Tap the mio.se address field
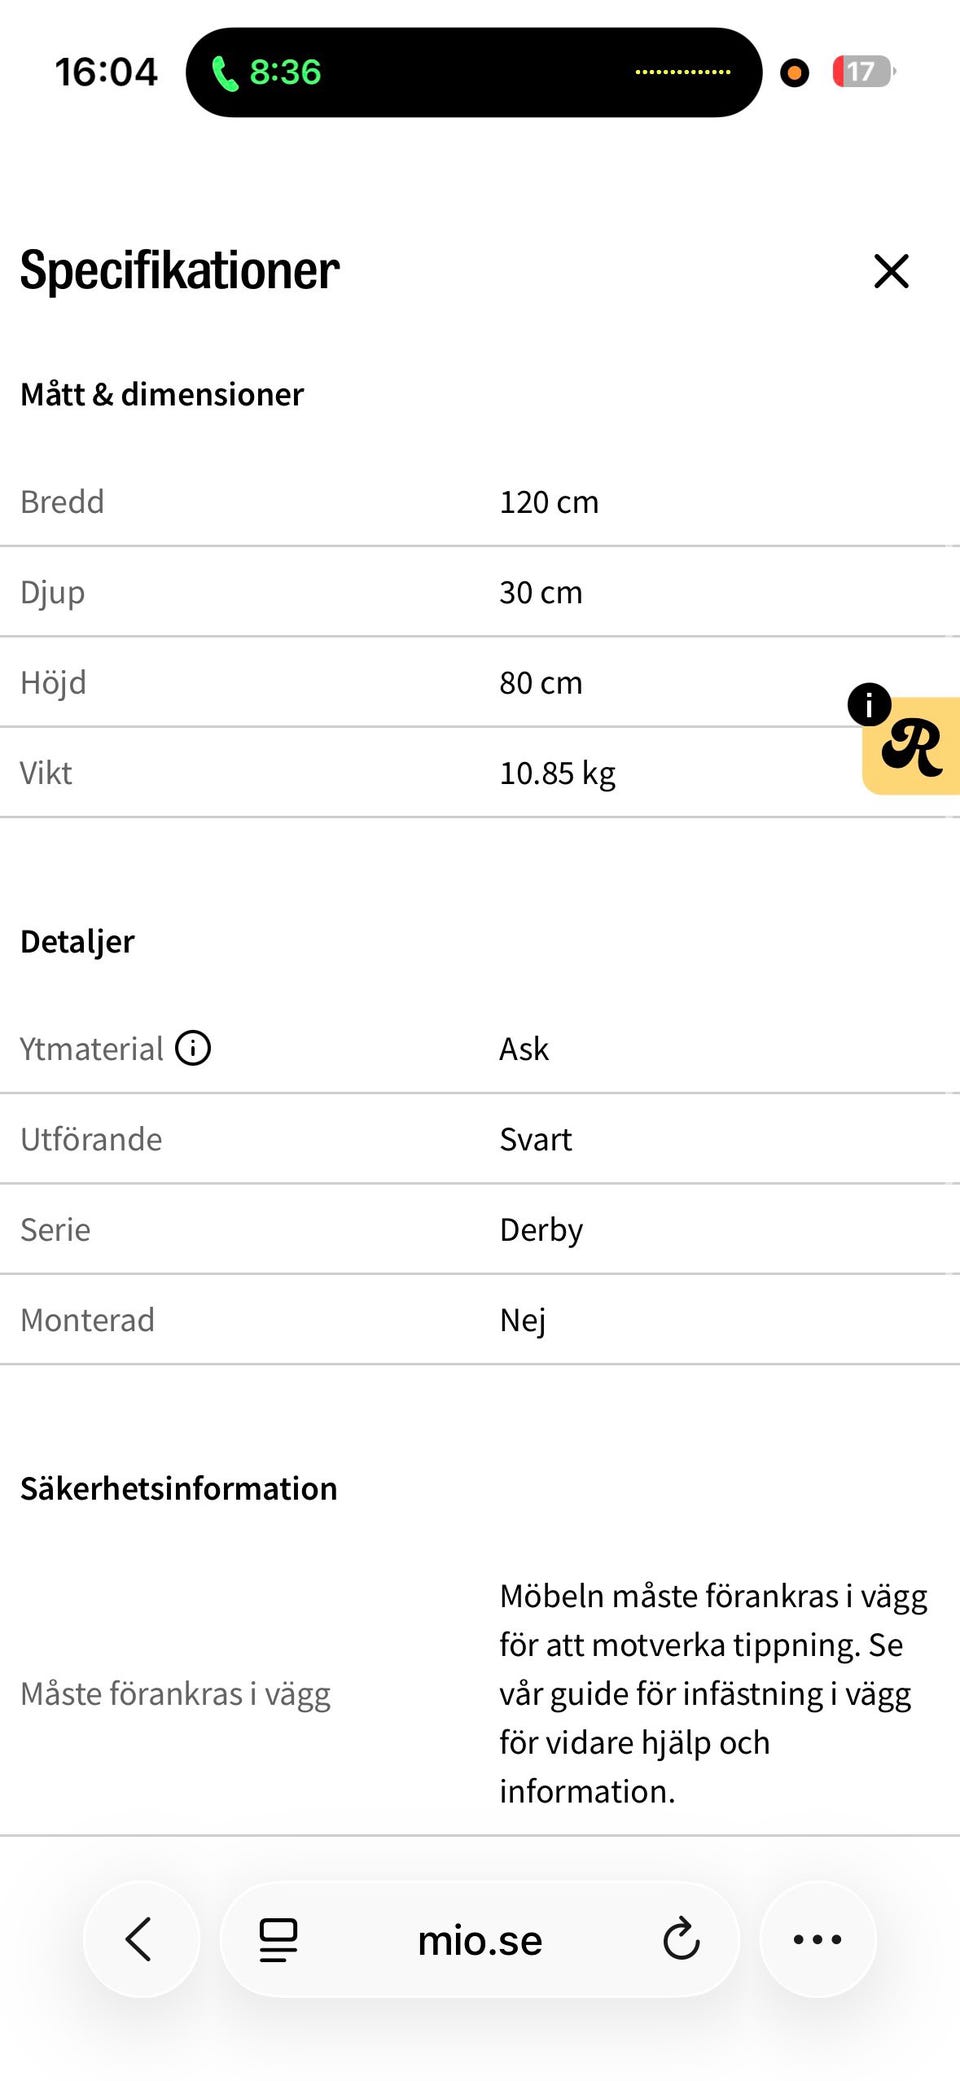 click(480, 1940)
